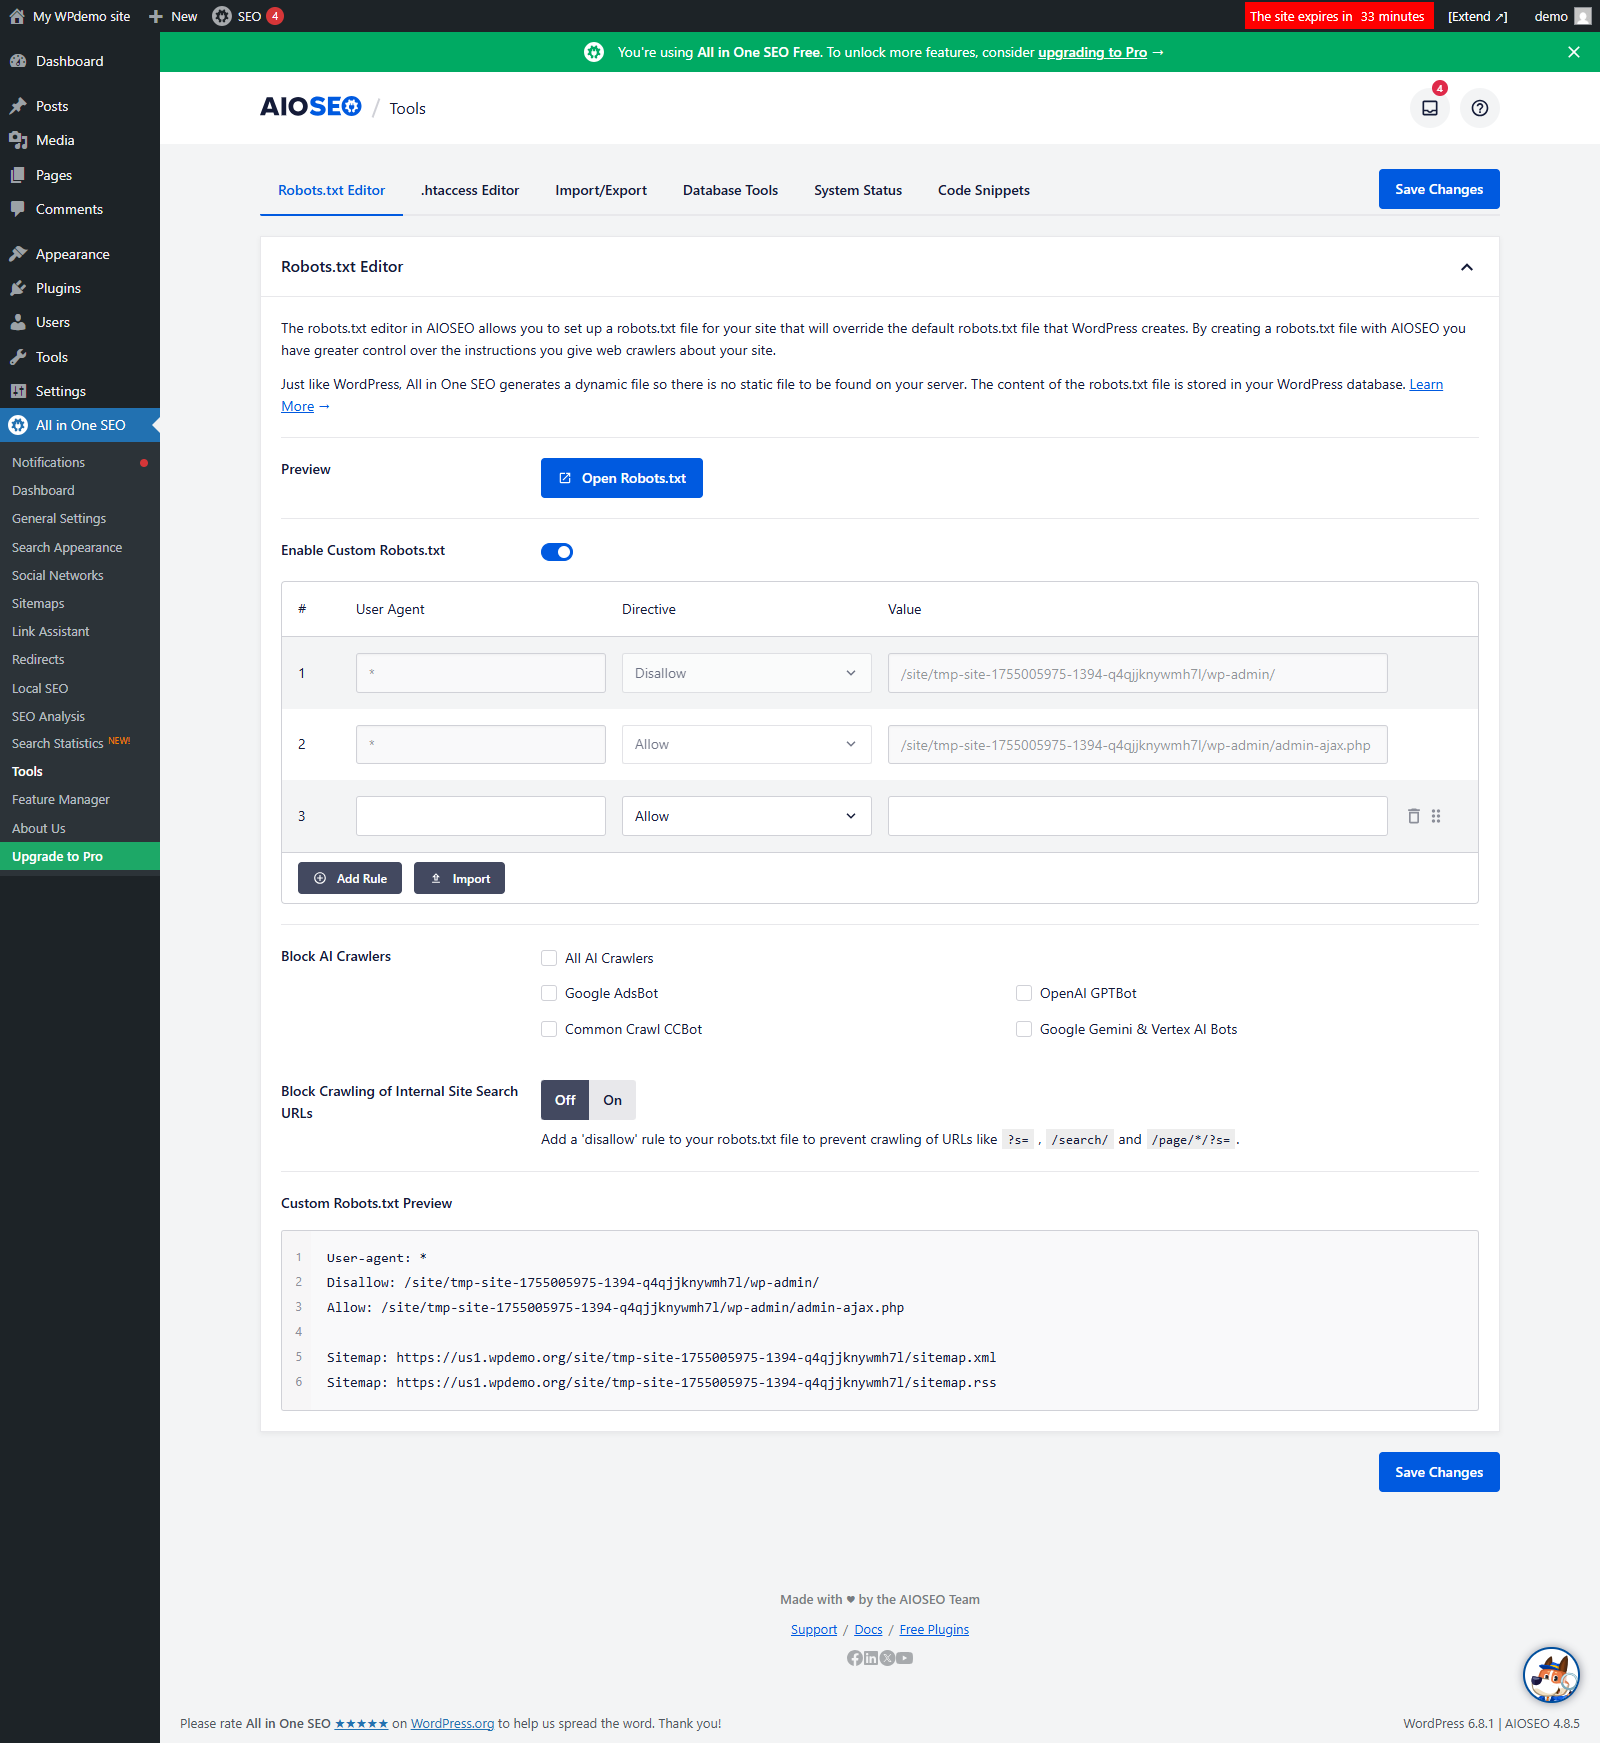Screen dimensions: 1600x1745
Task: Open the AIOSEO notifications inbox icon
Action: 1429,108
